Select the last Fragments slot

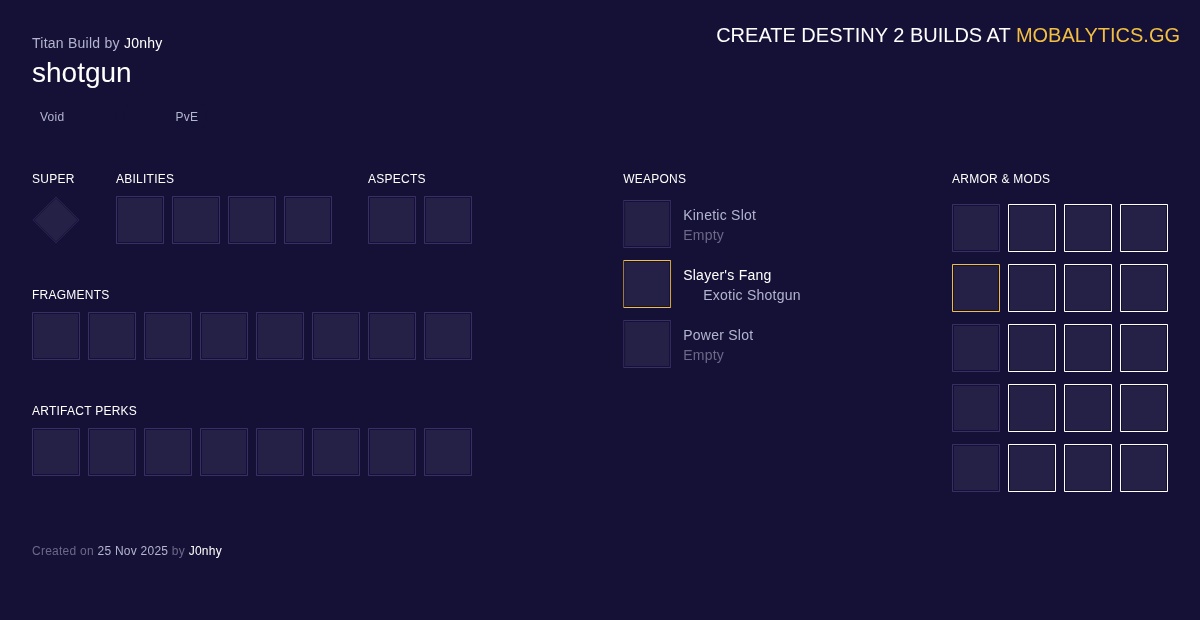click(448, 336)
